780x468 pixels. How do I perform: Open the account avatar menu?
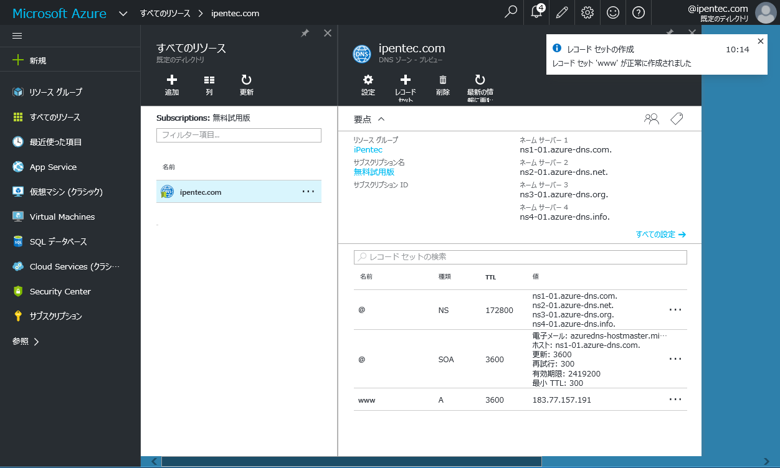765,12
